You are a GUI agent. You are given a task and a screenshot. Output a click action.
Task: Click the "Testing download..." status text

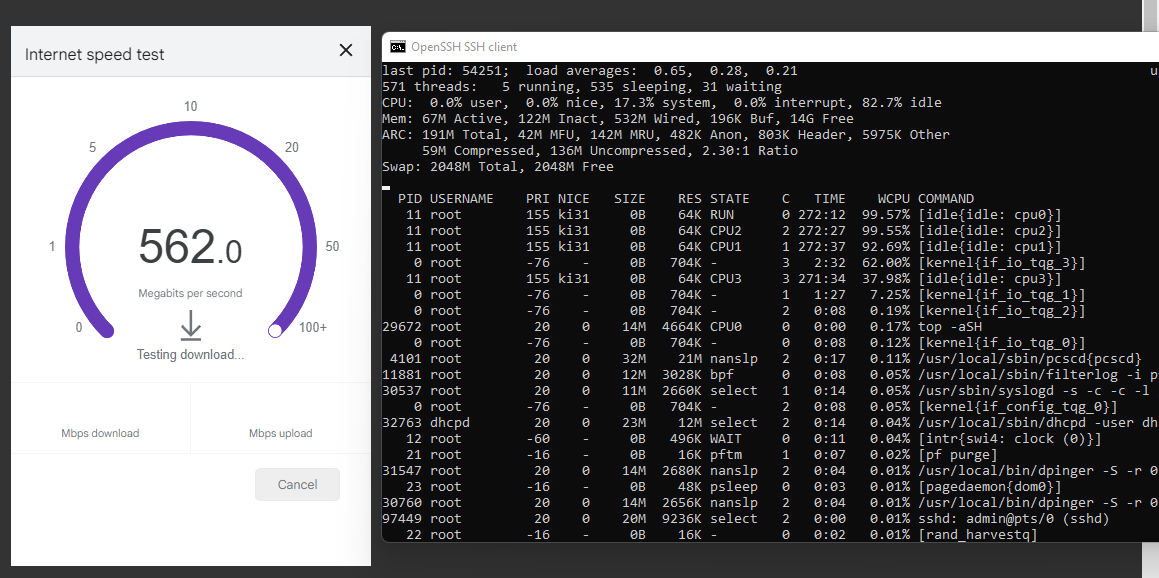191,355
